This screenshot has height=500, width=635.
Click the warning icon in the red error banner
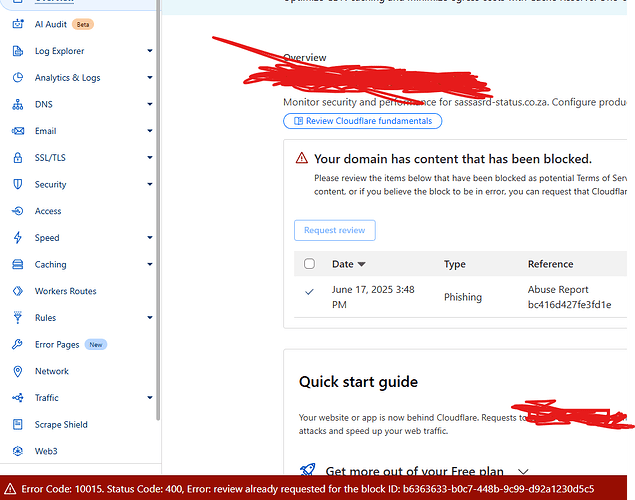10,489
